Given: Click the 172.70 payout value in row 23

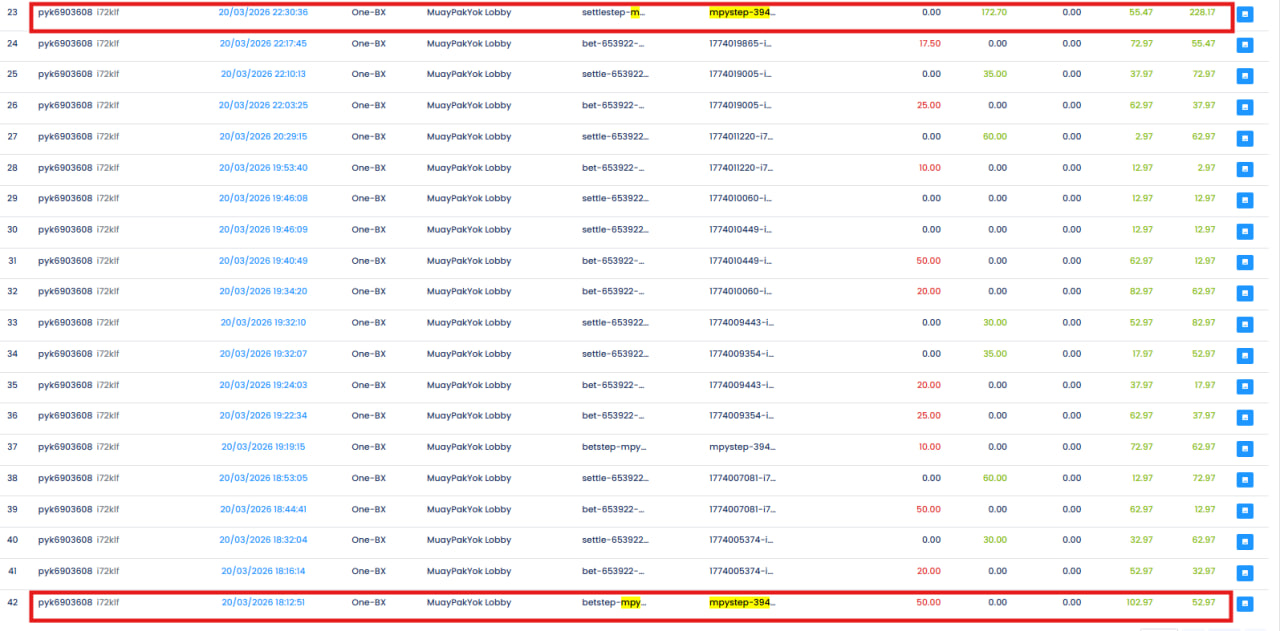Looking at the screenshot, I should [x=993, y=13].
